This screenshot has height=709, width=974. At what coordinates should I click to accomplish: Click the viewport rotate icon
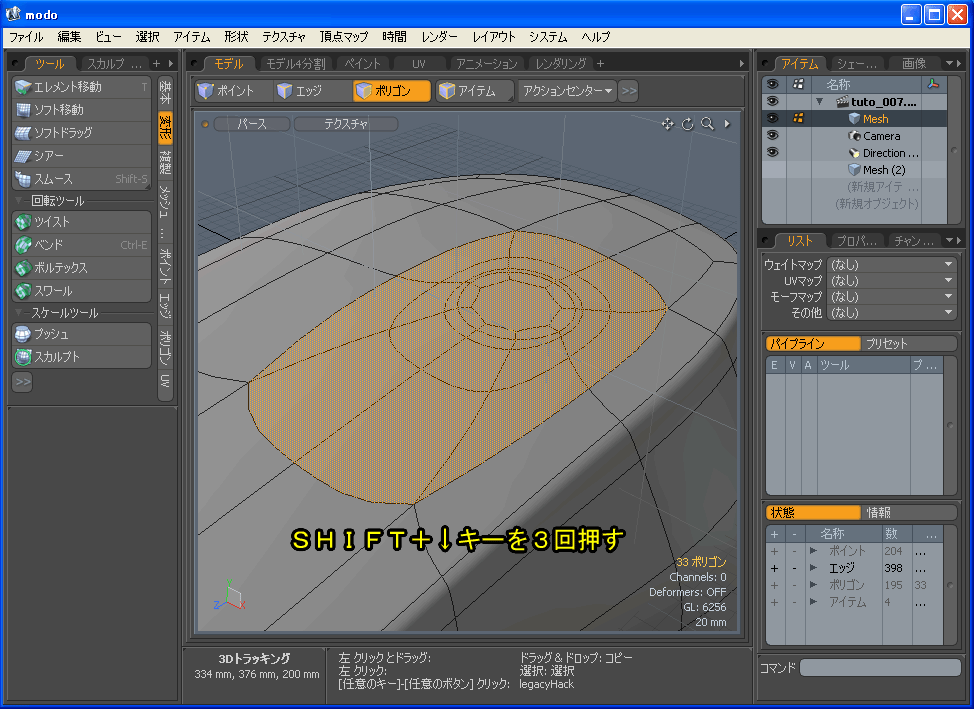tap(688, 124)
